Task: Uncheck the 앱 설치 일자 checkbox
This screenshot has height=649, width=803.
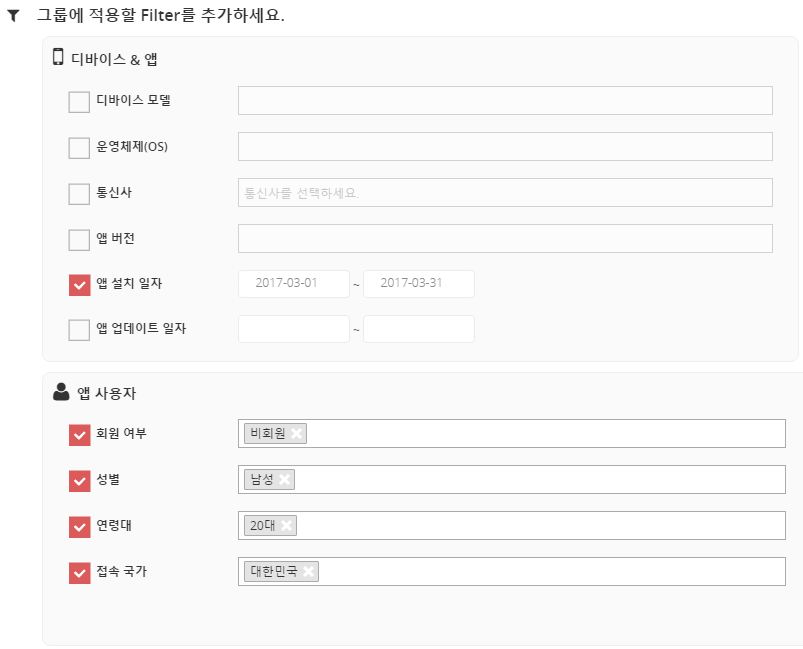Action: tap(79, 285)
